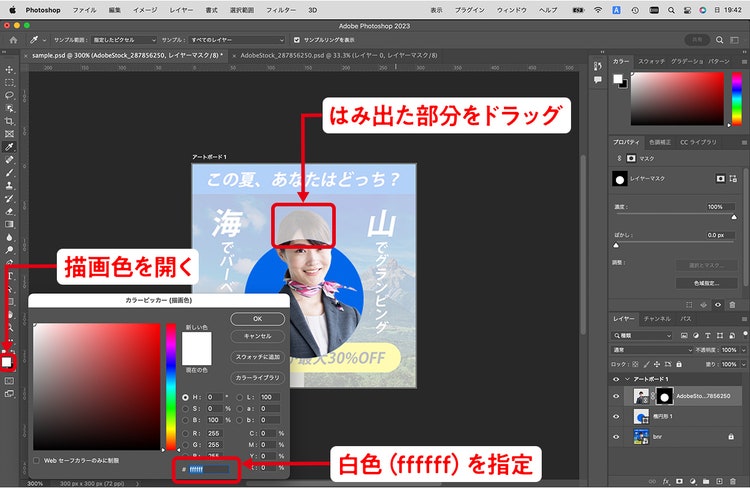Select the Brush tool
The image size is (750, 488).
coord(9,173)
